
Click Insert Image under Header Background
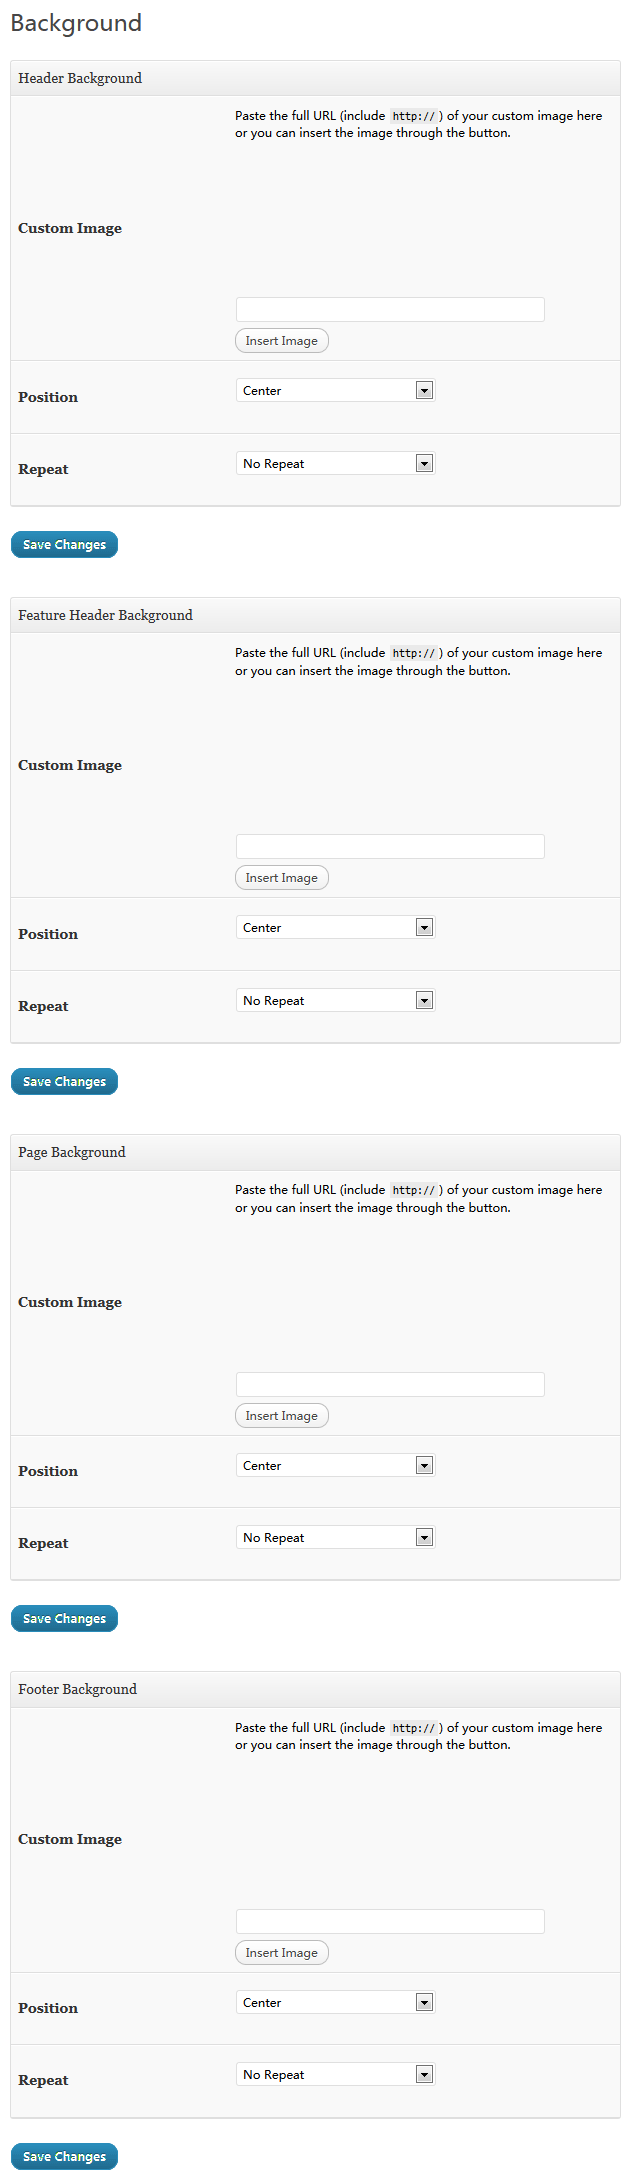click(x=282, y=341)
